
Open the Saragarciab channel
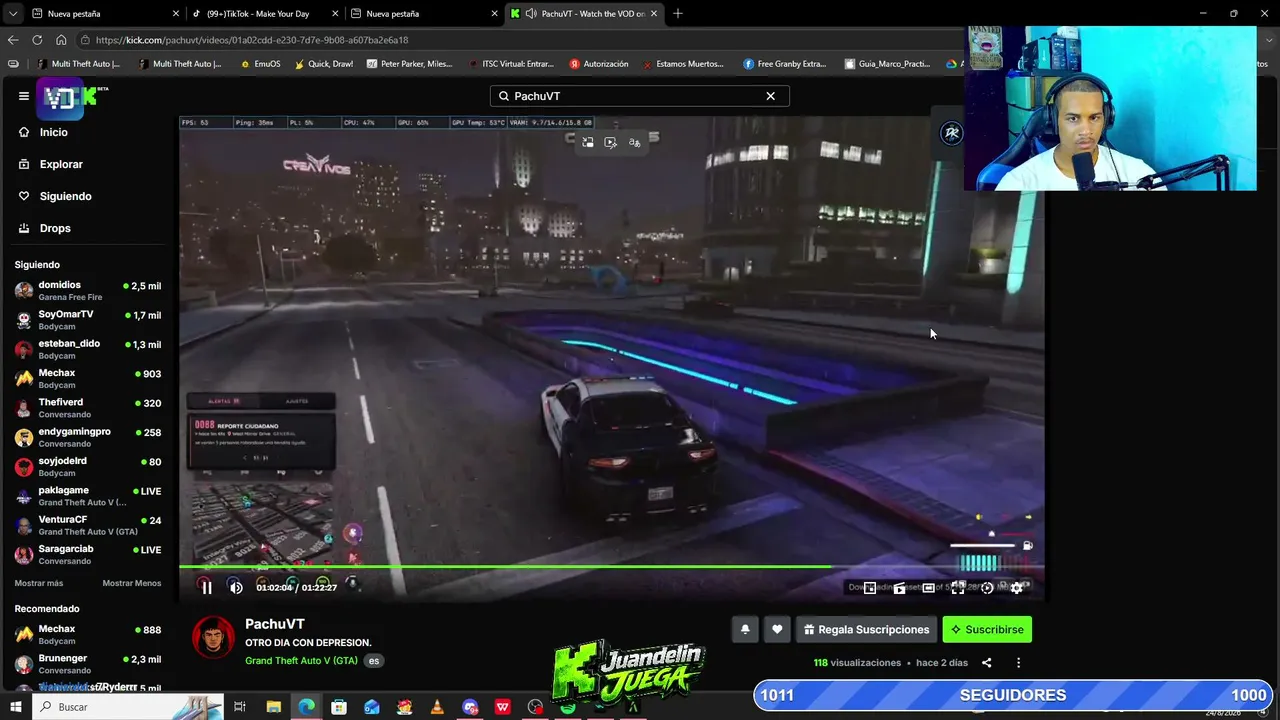tap(88, 554)
